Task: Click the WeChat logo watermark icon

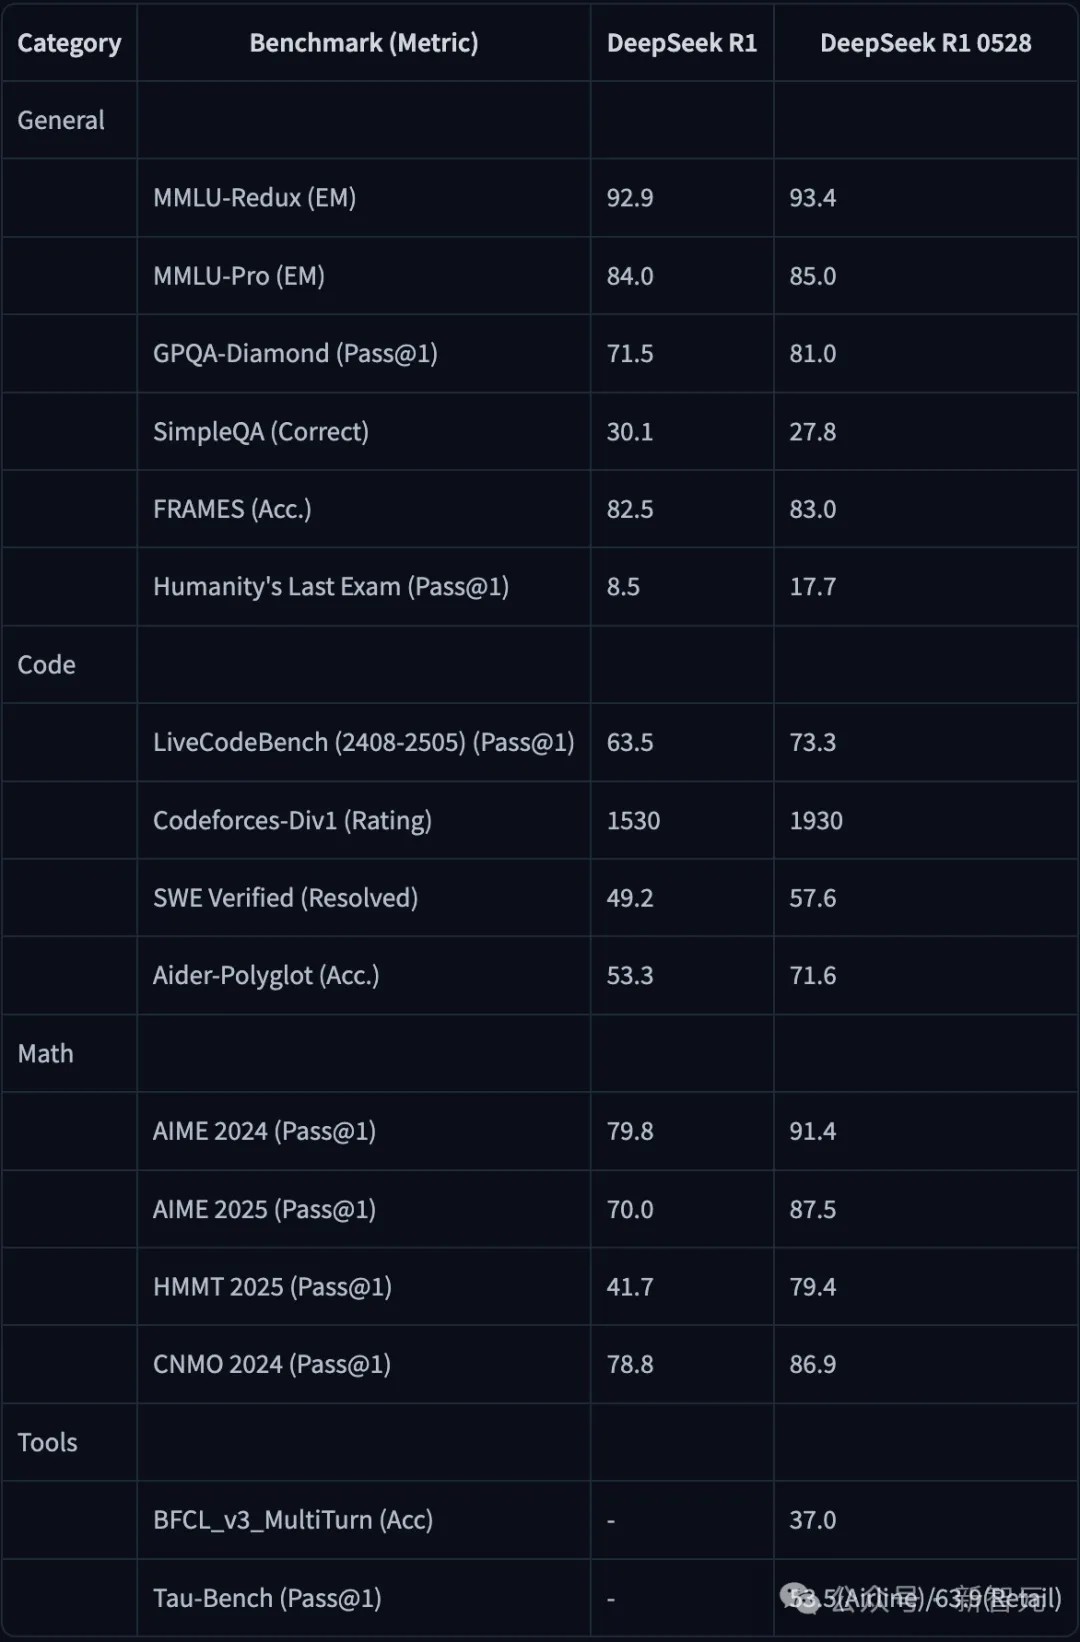Action: (x=799, y=1597)
